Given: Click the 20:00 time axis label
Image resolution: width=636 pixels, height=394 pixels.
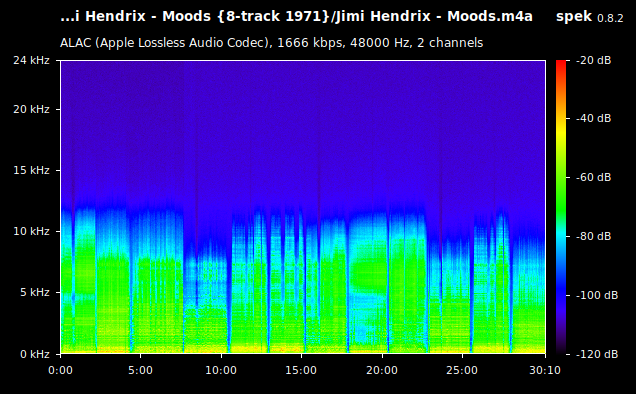Looking at the screenshot, I should pos(382,370).
